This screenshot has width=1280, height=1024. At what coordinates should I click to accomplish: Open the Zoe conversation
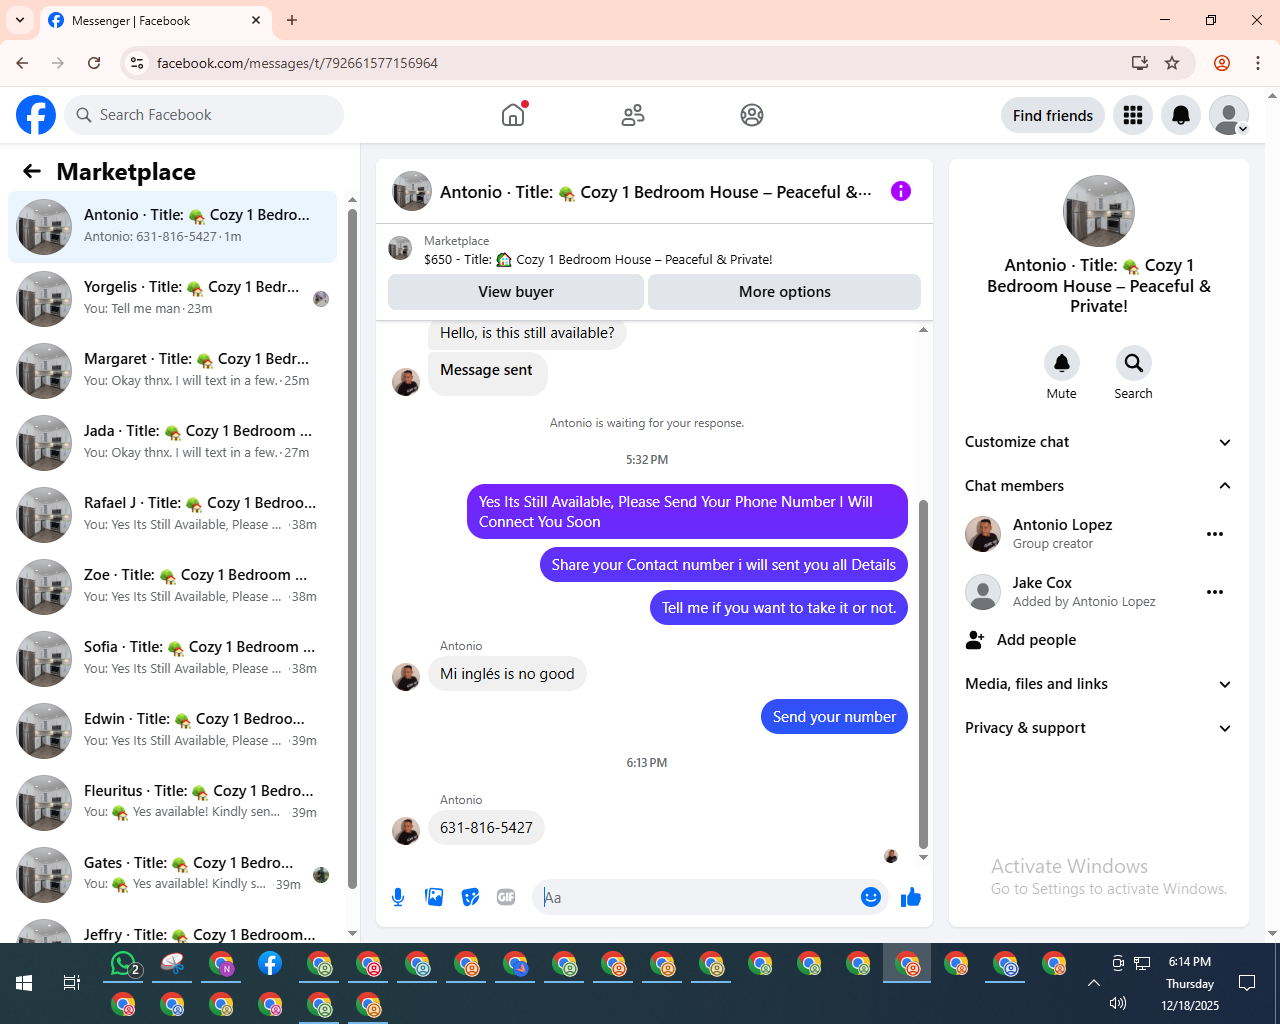coord(173,587)
